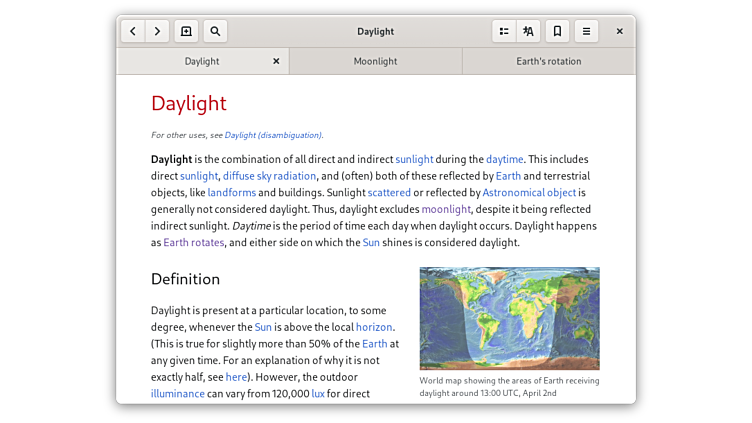
Task: Close the Wike window
Action: coord(619,31)
